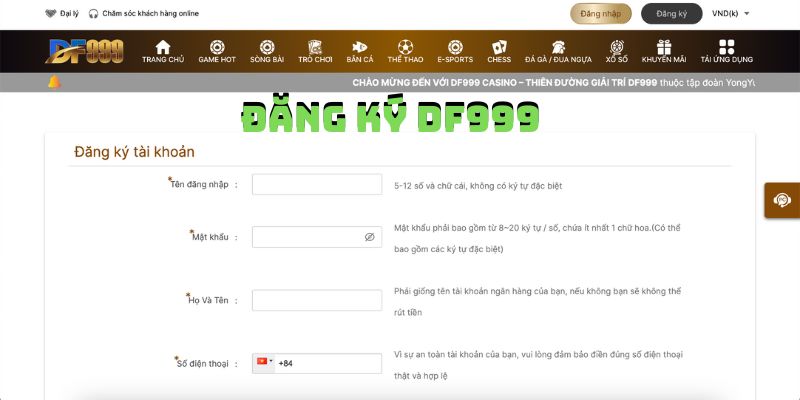
Task: Click the Đăng nhập login button
Action: (601, 14)
